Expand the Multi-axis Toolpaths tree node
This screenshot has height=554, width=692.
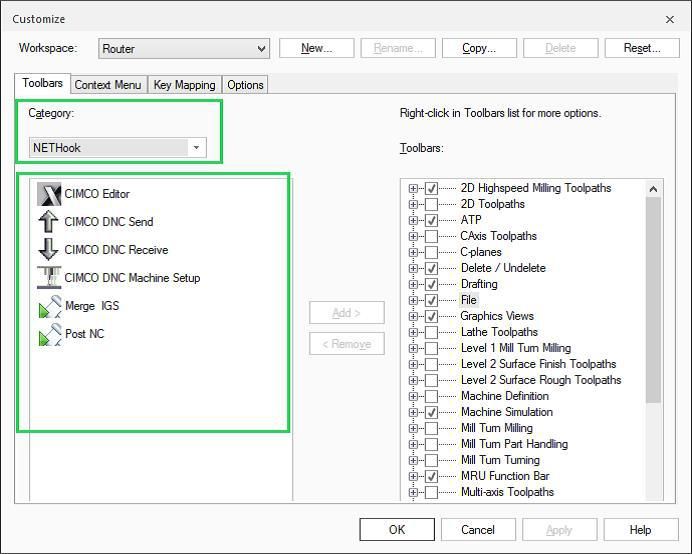click(x=413, y=492)
